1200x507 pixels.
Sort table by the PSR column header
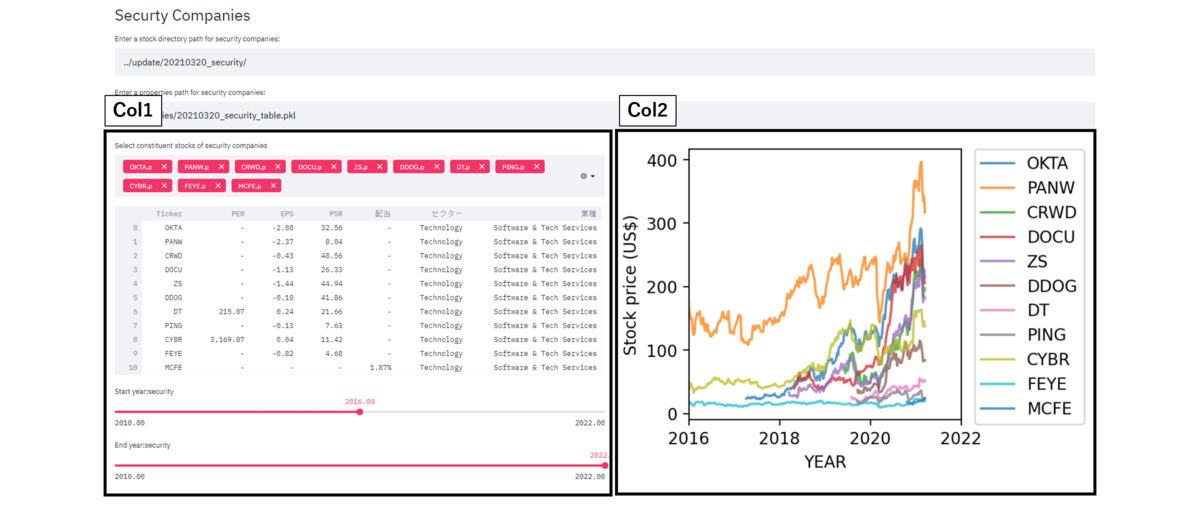tap(335, 214)
